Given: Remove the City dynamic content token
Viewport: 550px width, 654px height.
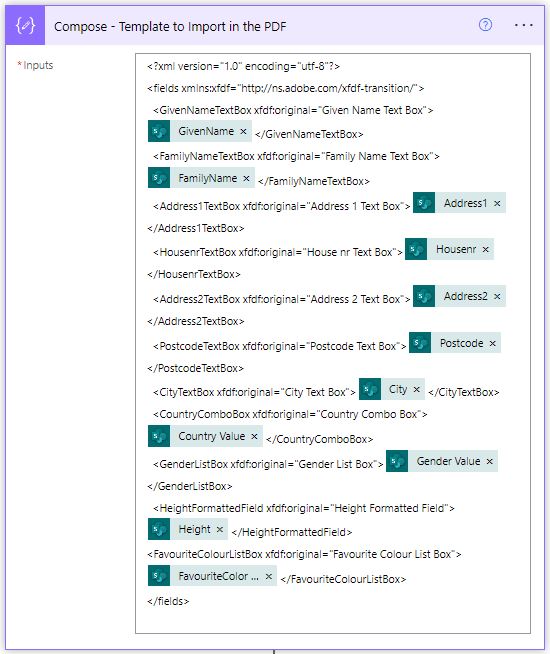Looking at the screenshot, I should [416, 389].
